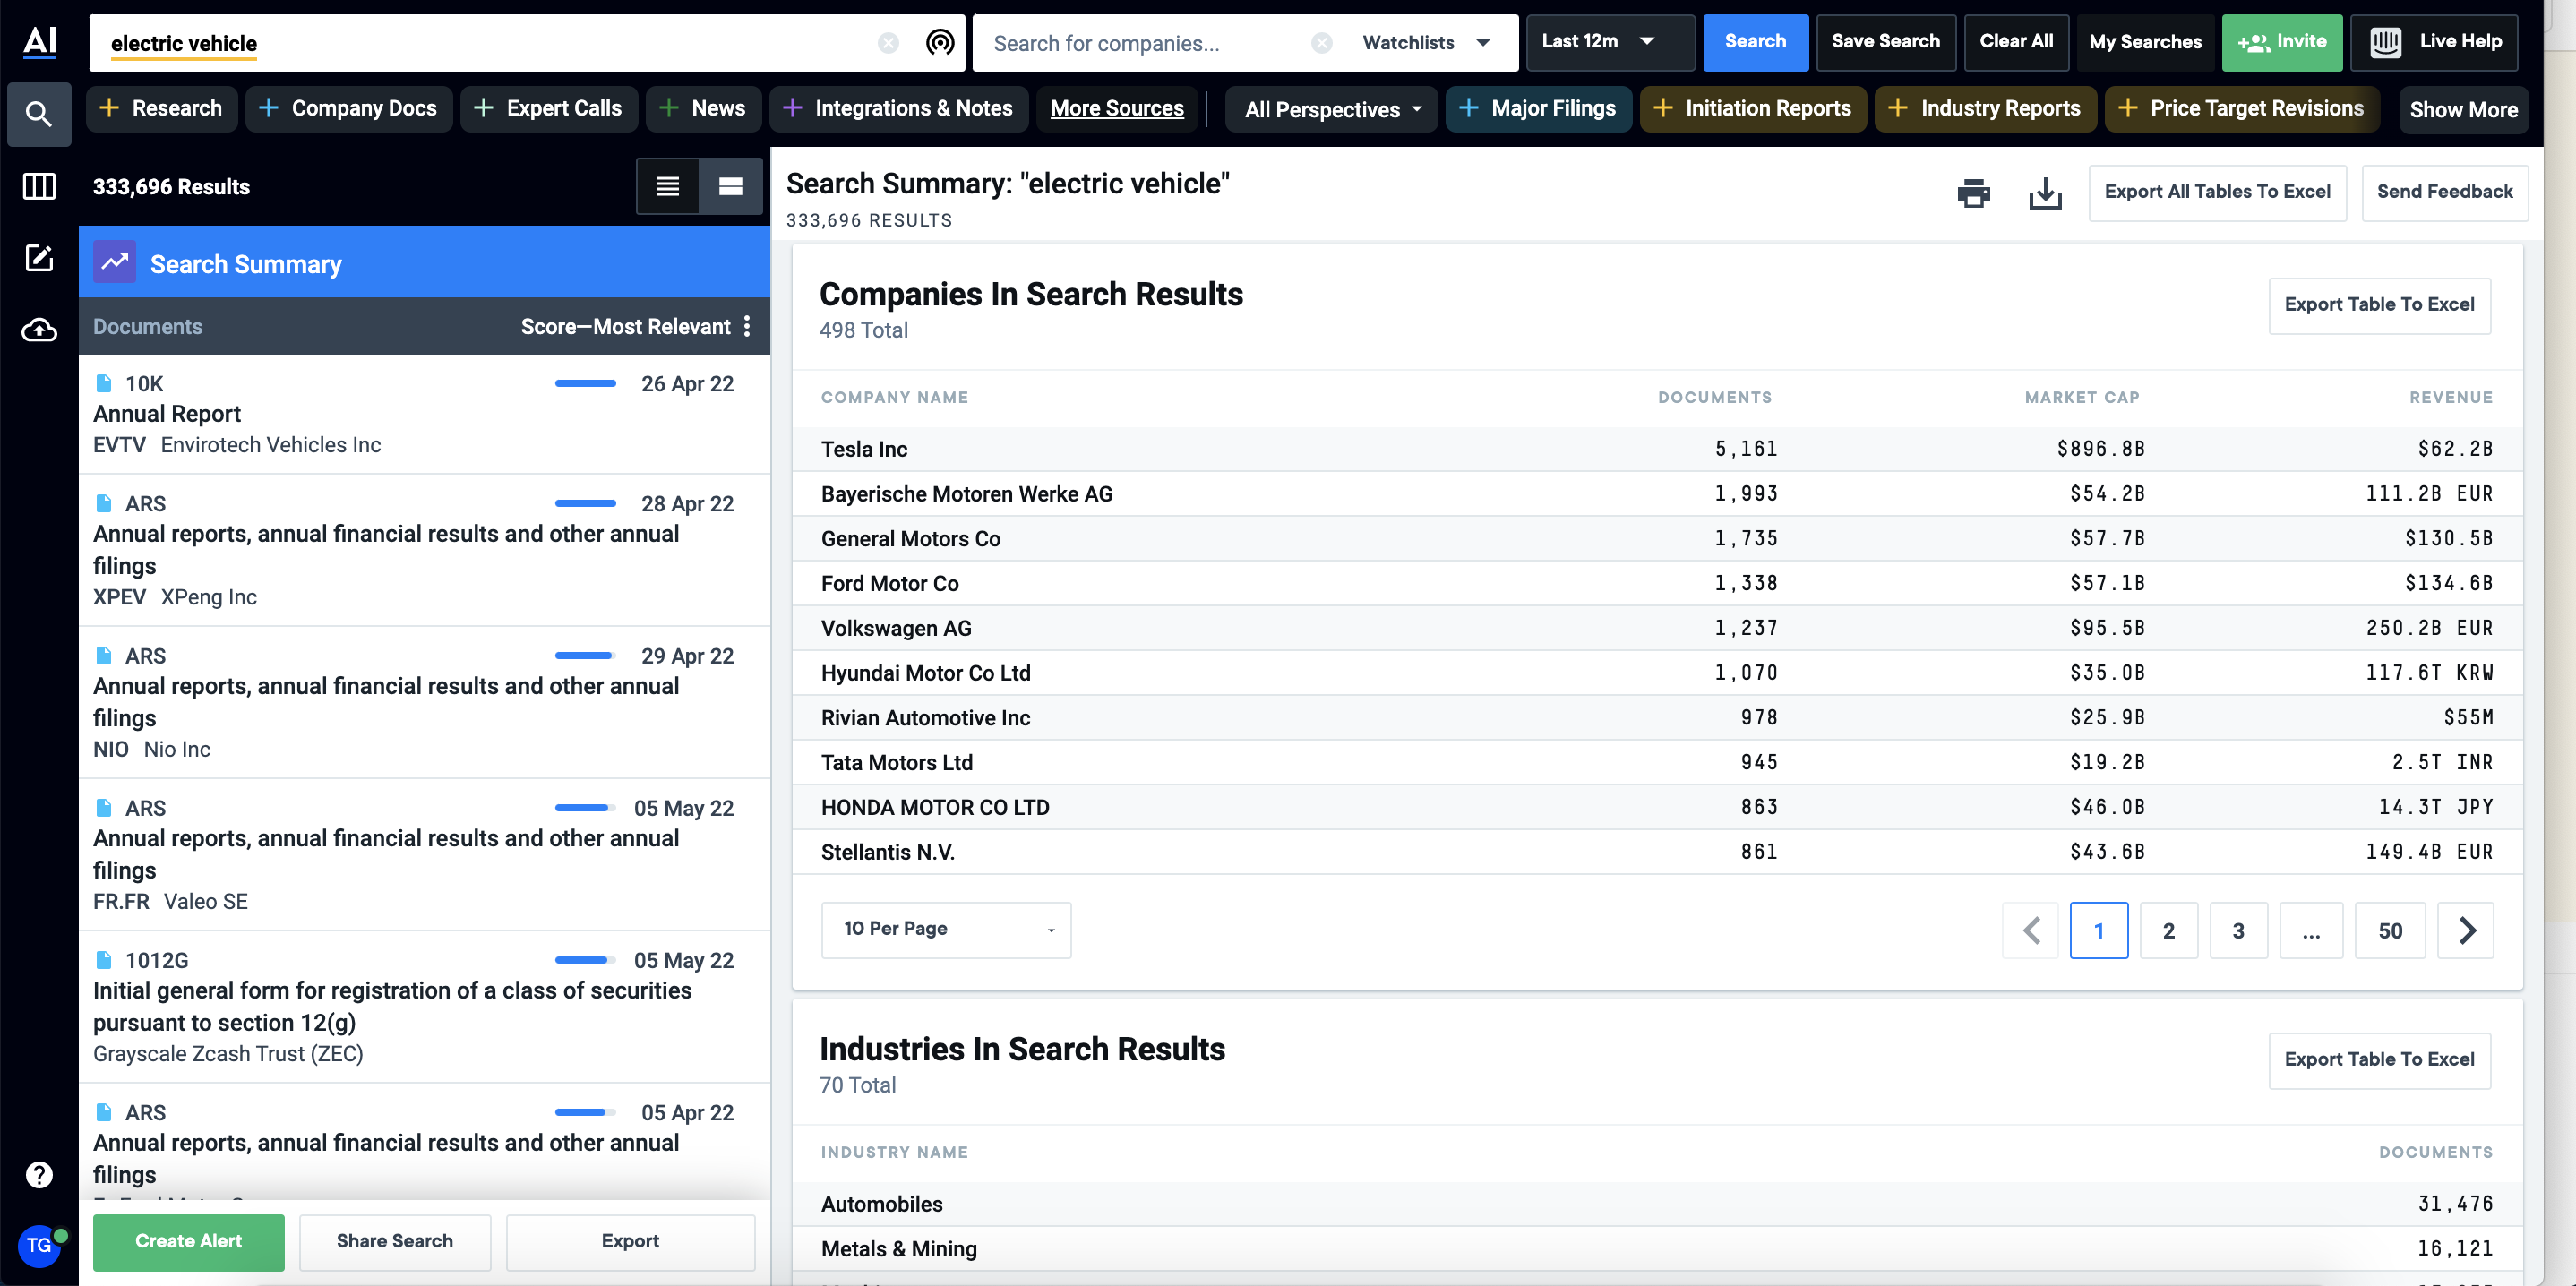The image size is (2576, 1286).
Task: Click the document icon for 1012G filing
Action: coord(104,960)
